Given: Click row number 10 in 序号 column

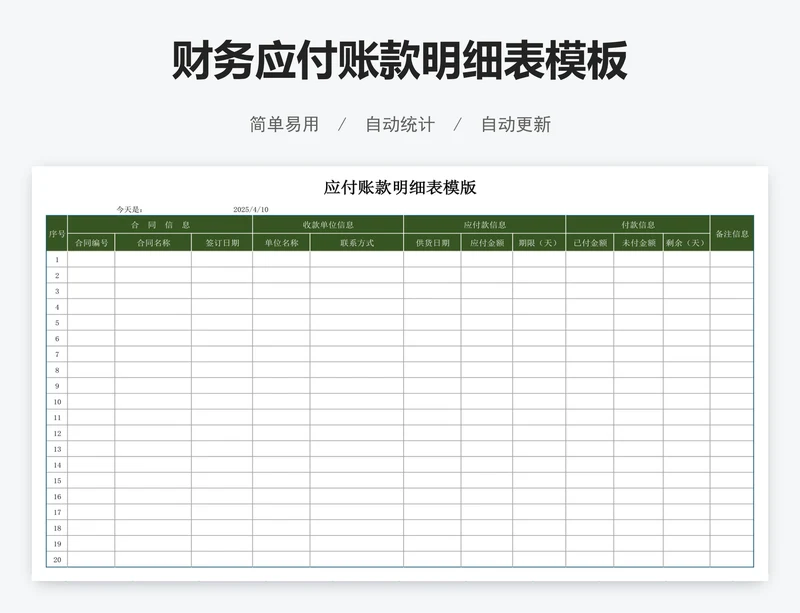Looking at the screenshot, I should (x=57, y=402).
